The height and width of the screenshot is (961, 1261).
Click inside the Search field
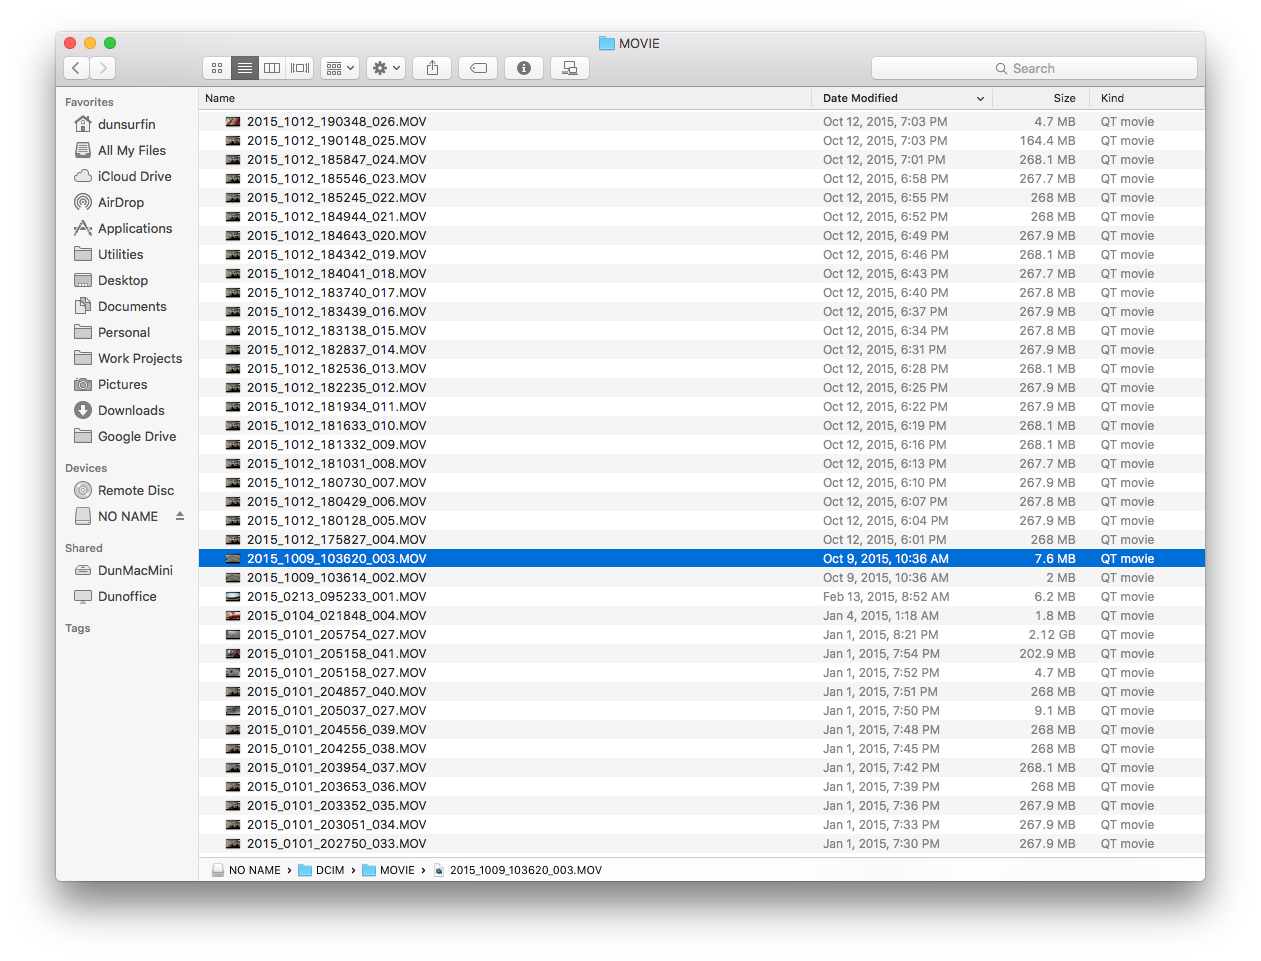(1034, 68)
